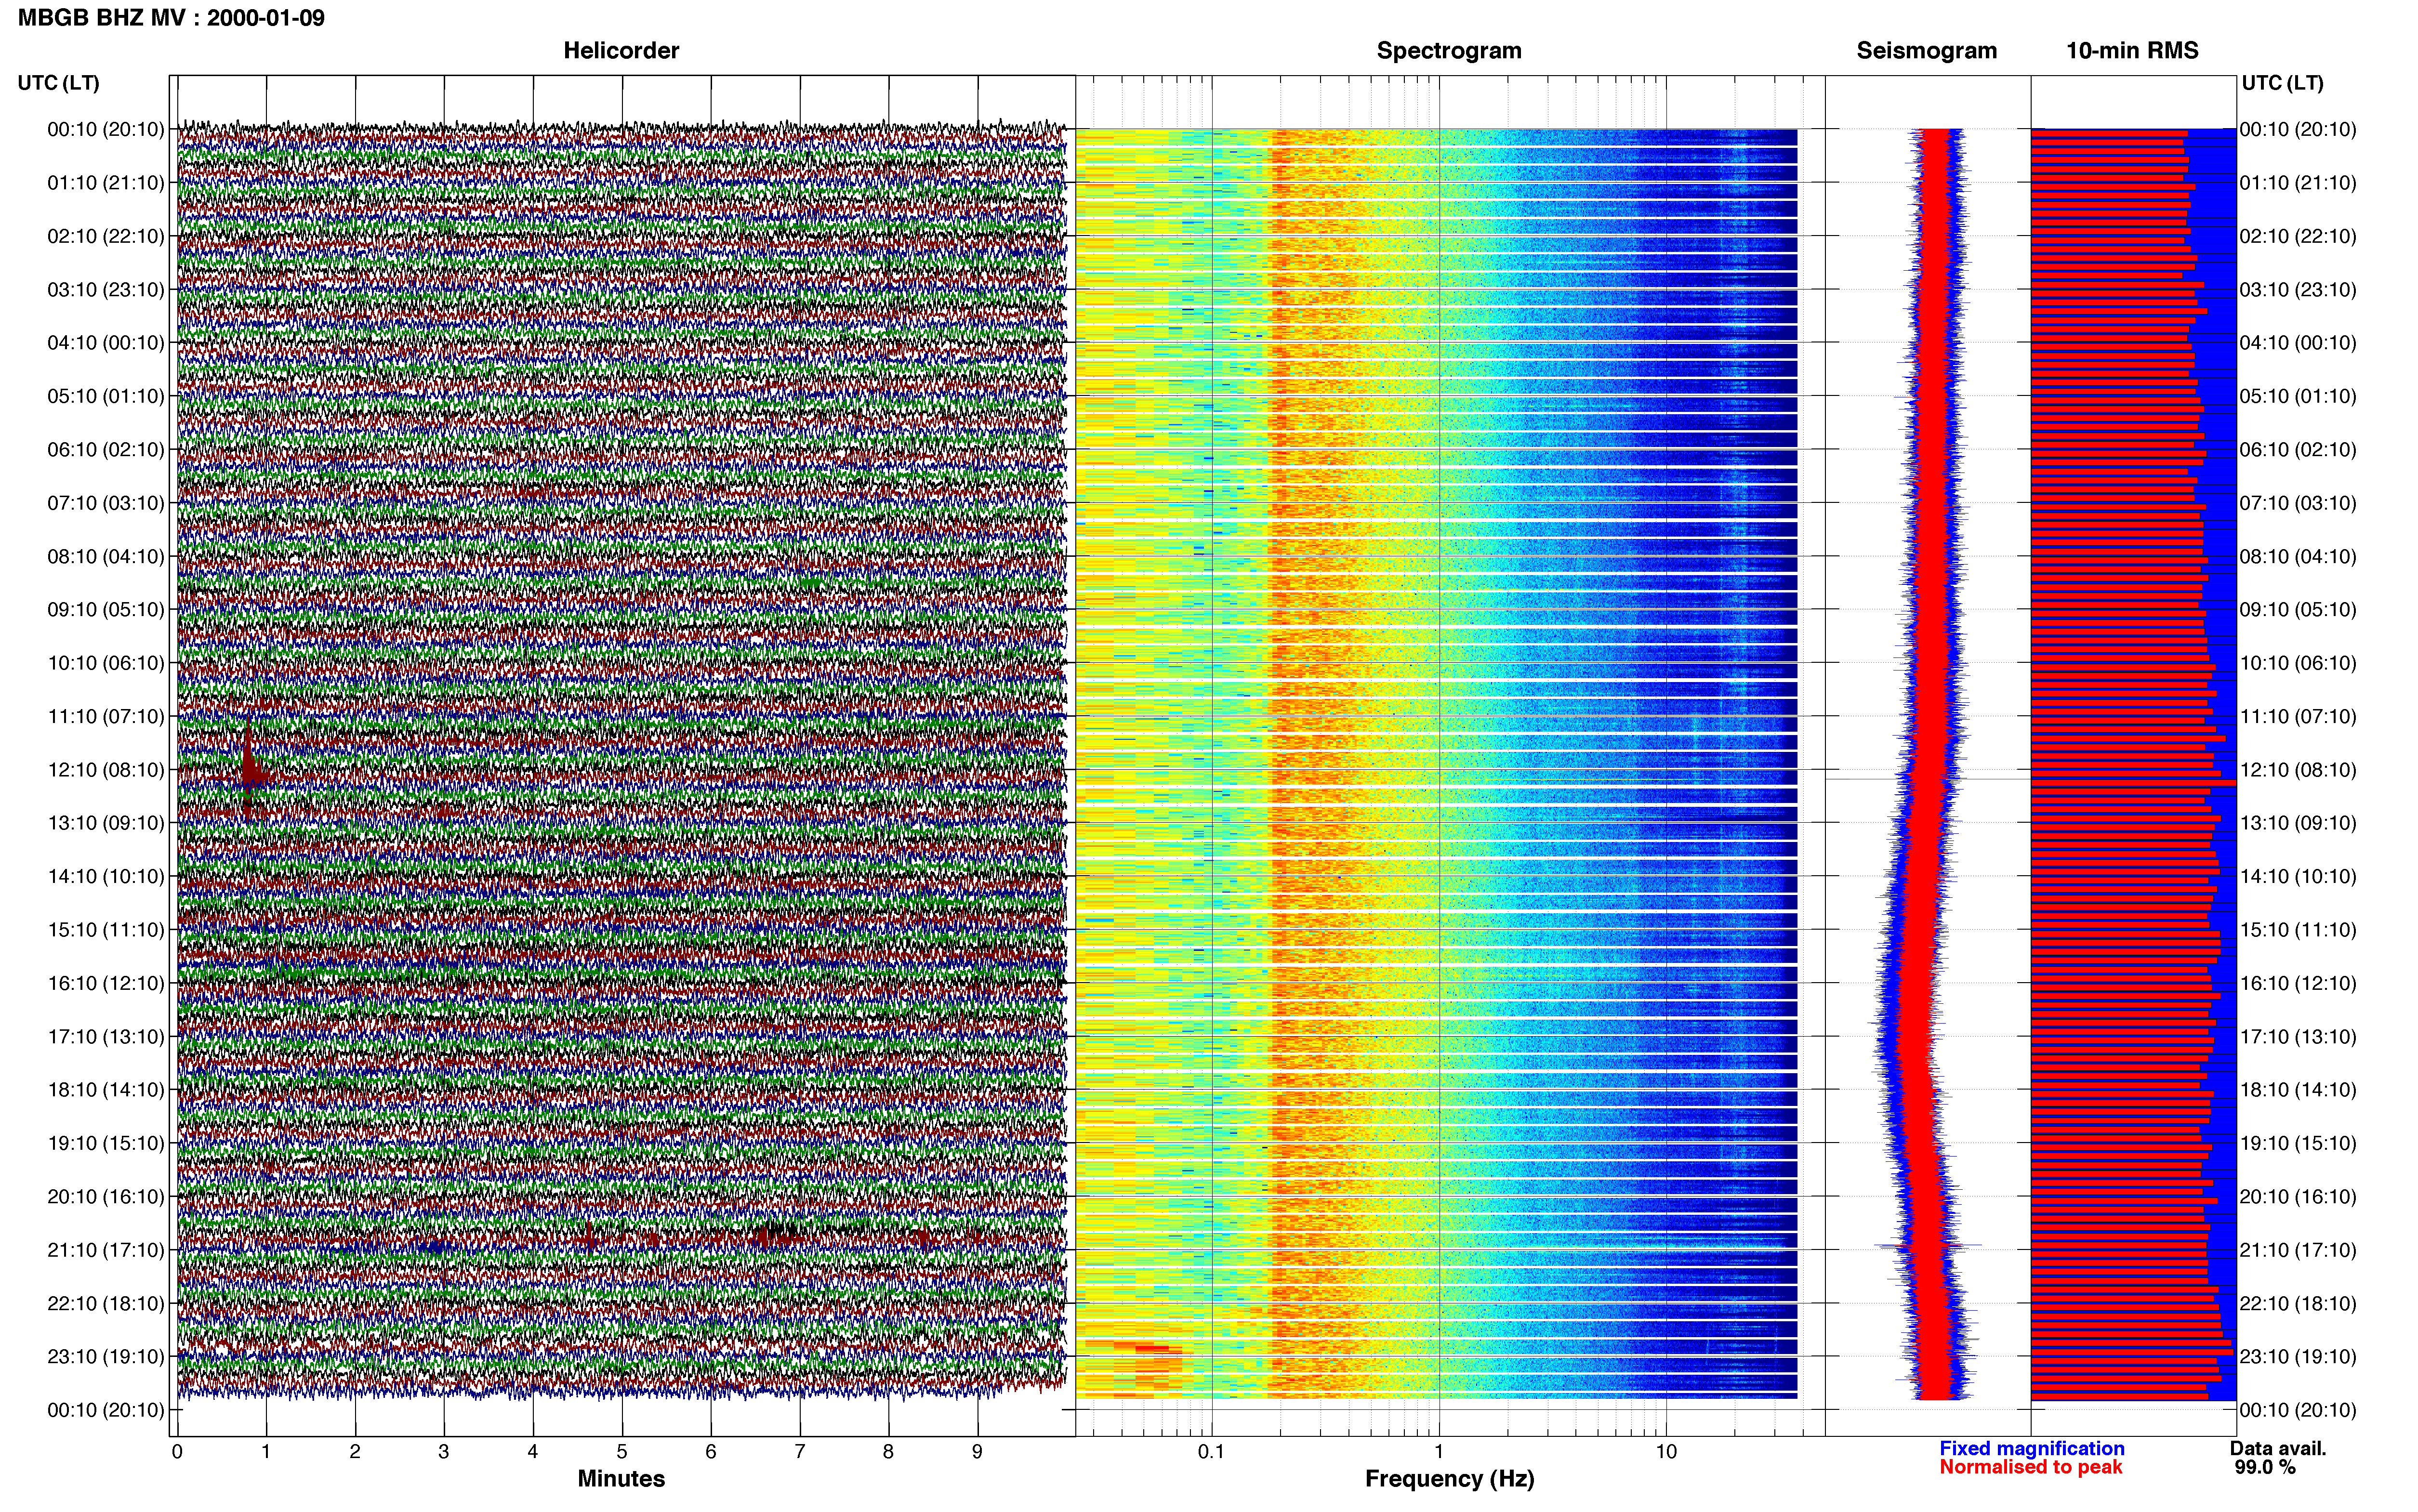Click left time label '16:10 (12:10)'
This screenshot has width=2418, height=1512.
pos(106,983)
